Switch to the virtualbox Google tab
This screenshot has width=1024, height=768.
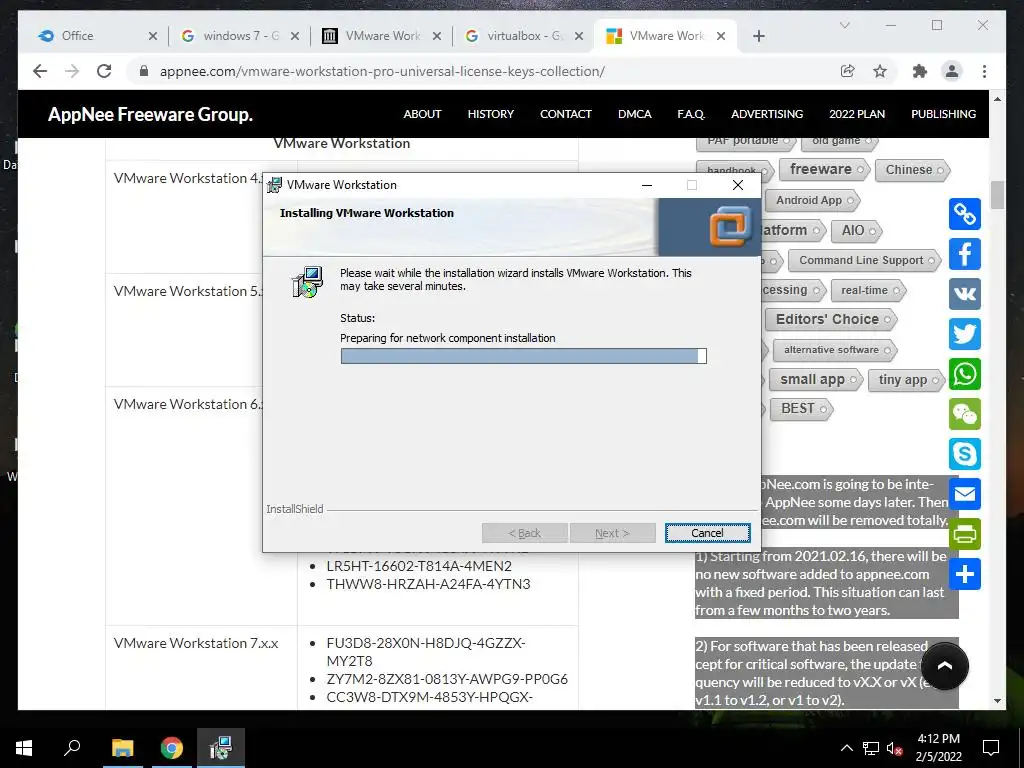pyautogui.click(x=524, y=36)
